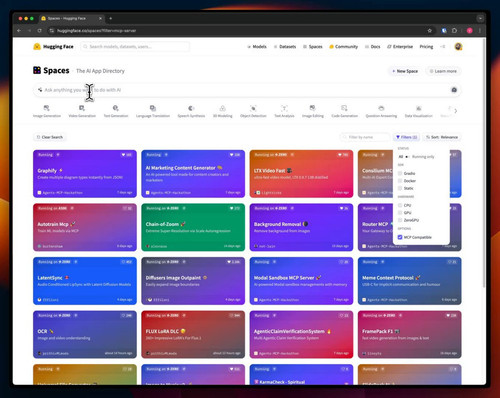
Task: Click the Clear Search button
Action: pyautogui.click(x=50, y=137)
